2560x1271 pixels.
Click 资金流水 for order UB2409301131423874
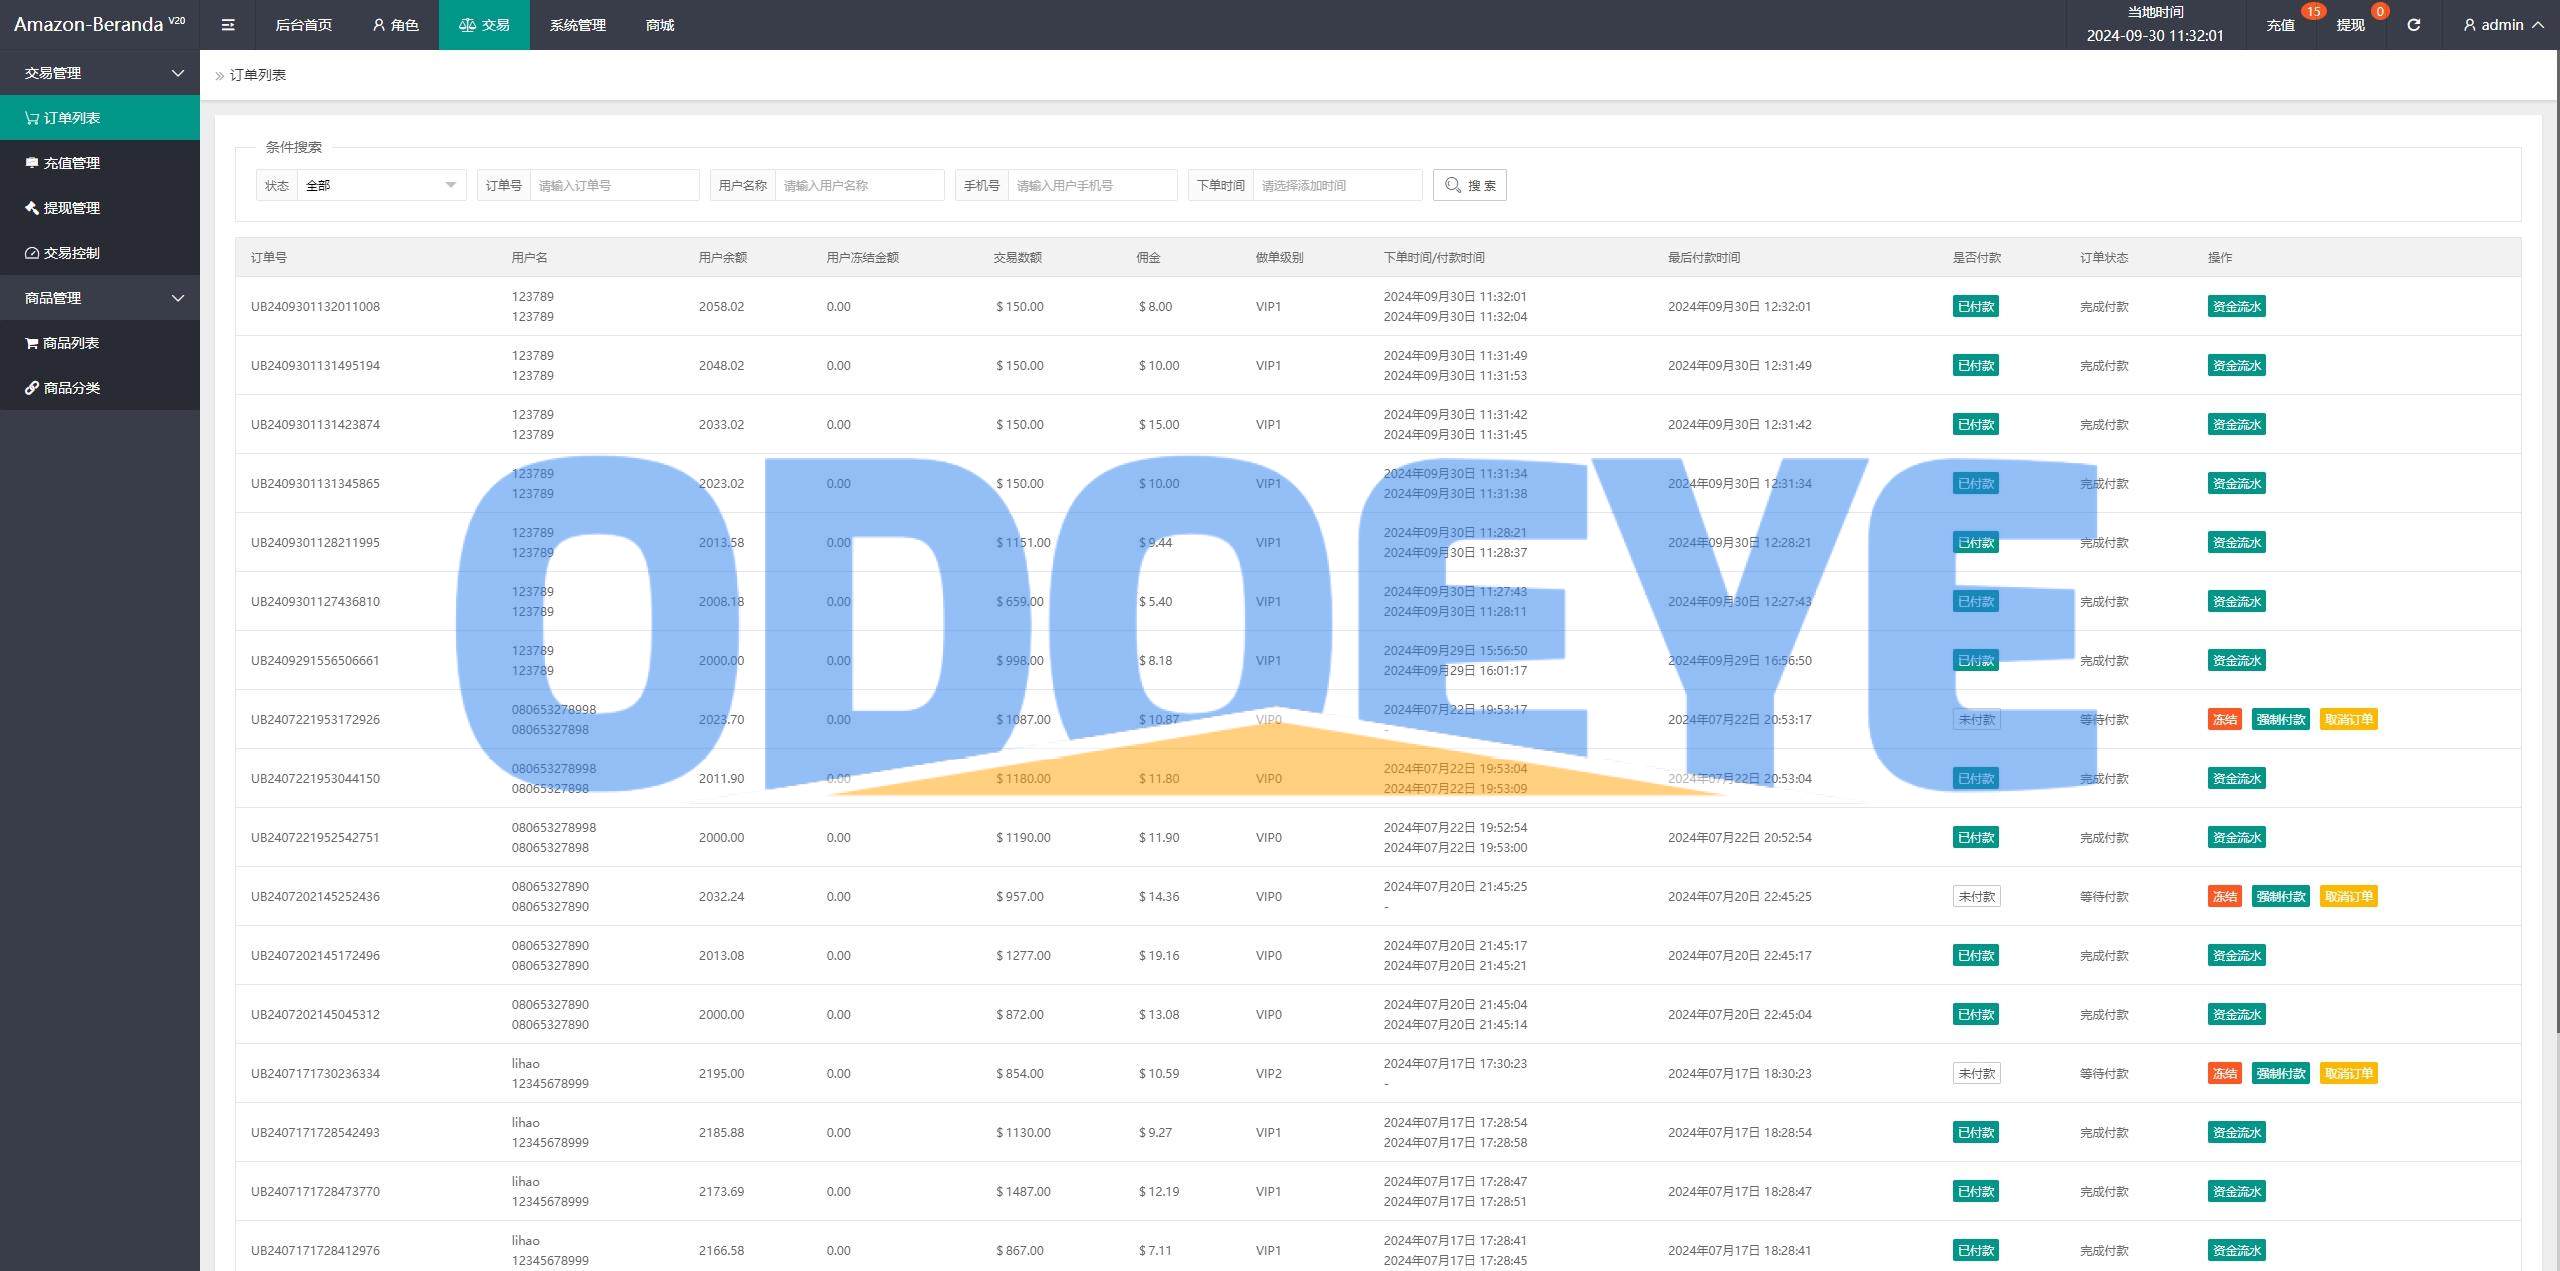[2236, 425]
